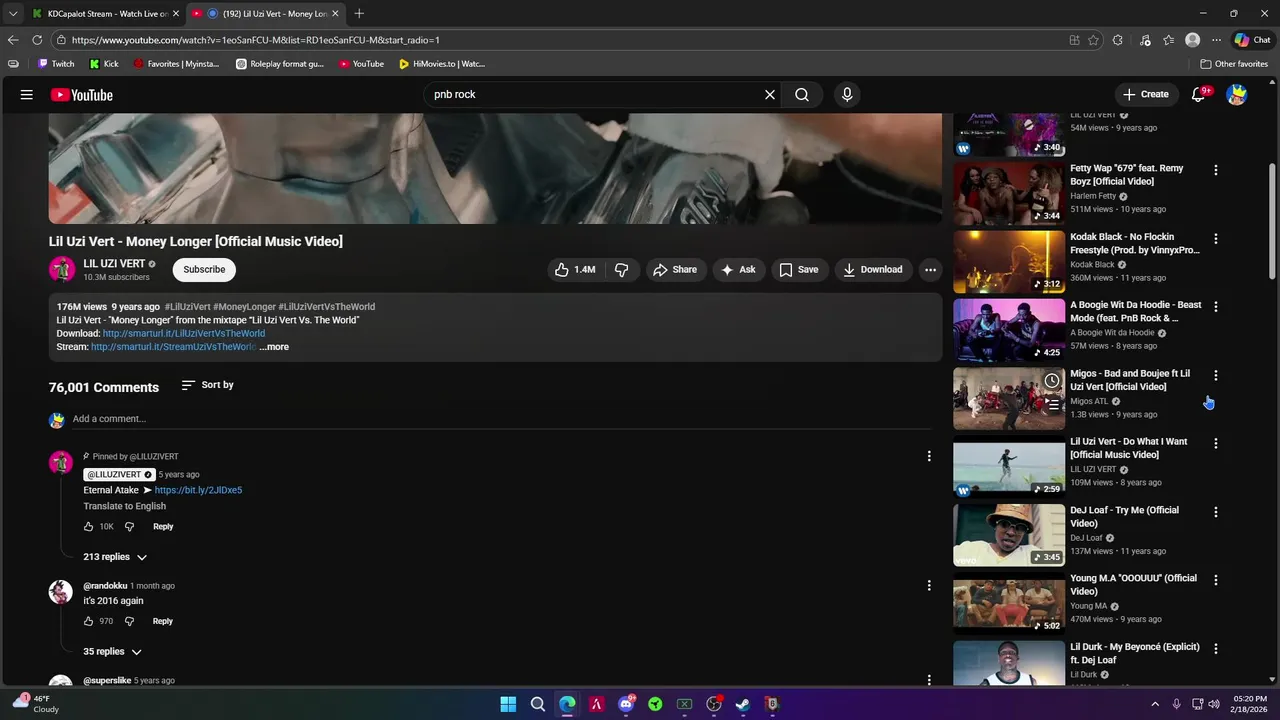Translate pinned comment to English
Image resolution: width=1280 pixels, height=720 pixels.
[124, 507]
